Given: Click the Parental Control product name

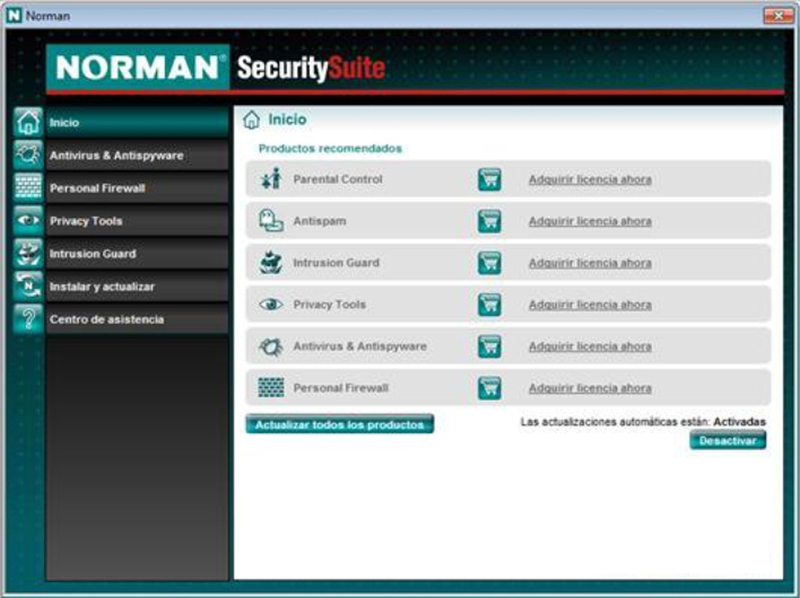Looking at the screenshot, I should (x=338, y=179).
